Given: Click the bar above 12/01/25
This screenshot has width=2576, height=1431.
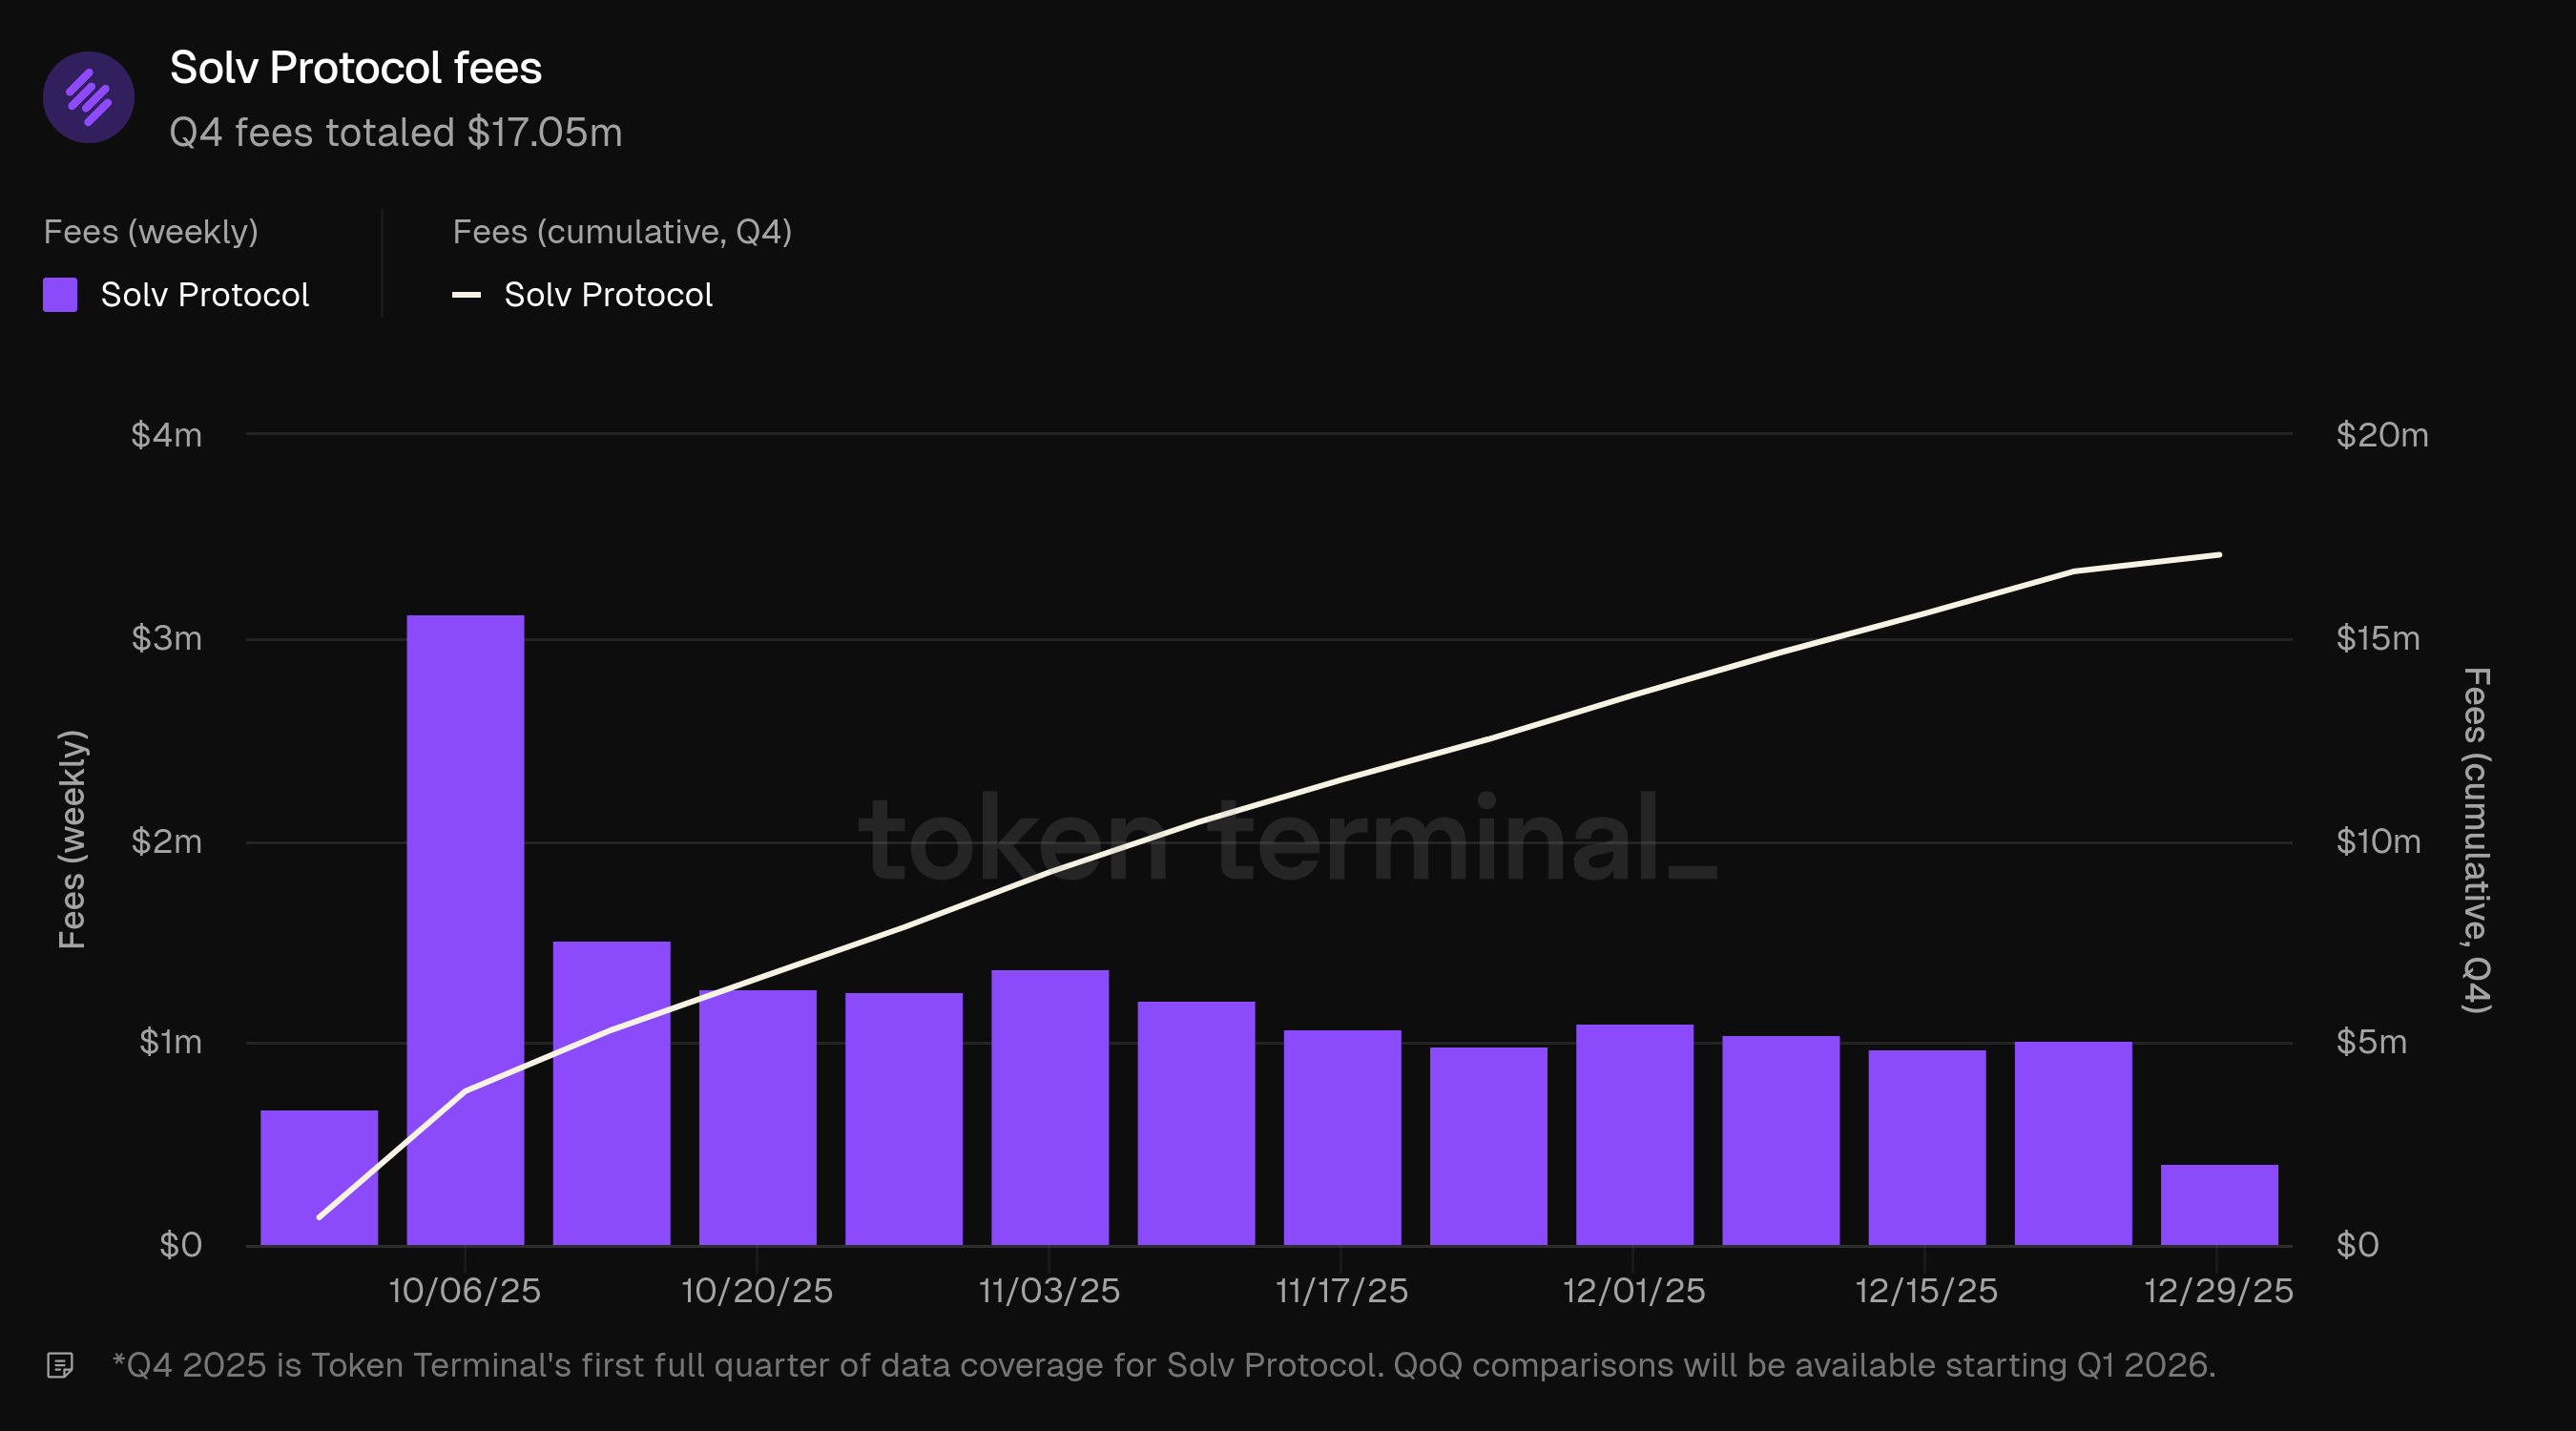Looking at the screenshot, I should [x=1634, y=1134].
